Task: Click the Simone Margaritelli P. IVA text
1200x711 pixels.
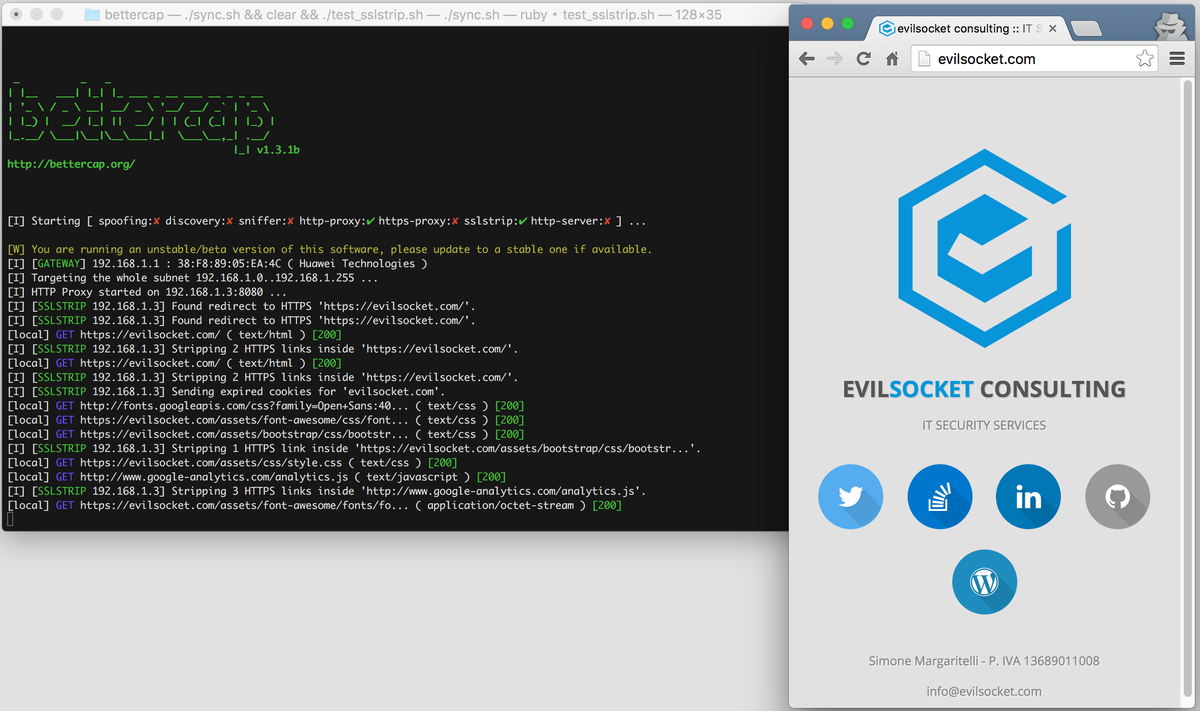Action: click(984, 661)
